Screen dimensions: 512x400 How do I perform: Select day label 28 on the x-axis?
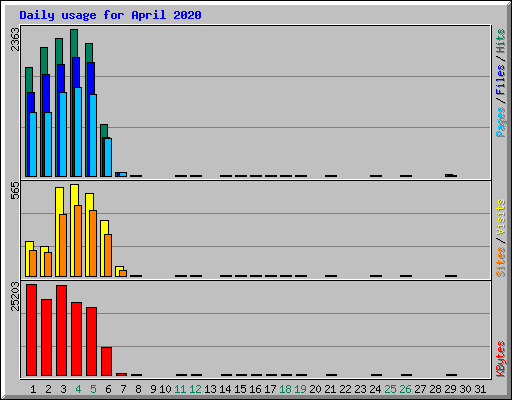tap(435, 389)
